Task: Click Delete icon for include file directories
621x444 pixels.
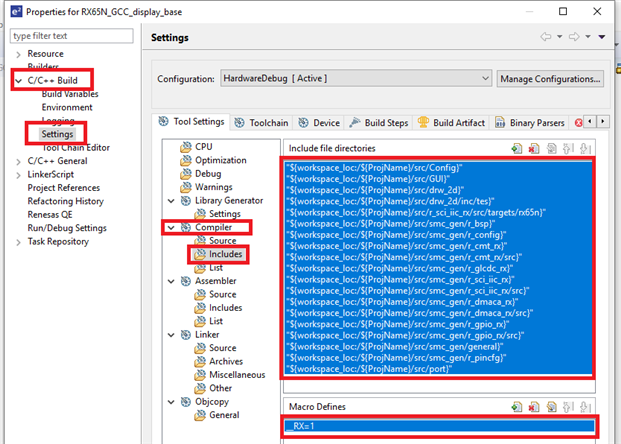Action: [x=533, y=148]
